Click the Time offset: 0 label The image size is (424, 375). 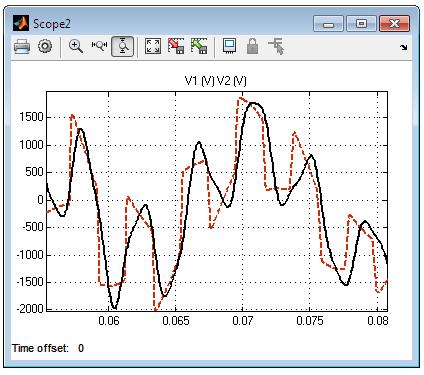click(x=48, y=348)
